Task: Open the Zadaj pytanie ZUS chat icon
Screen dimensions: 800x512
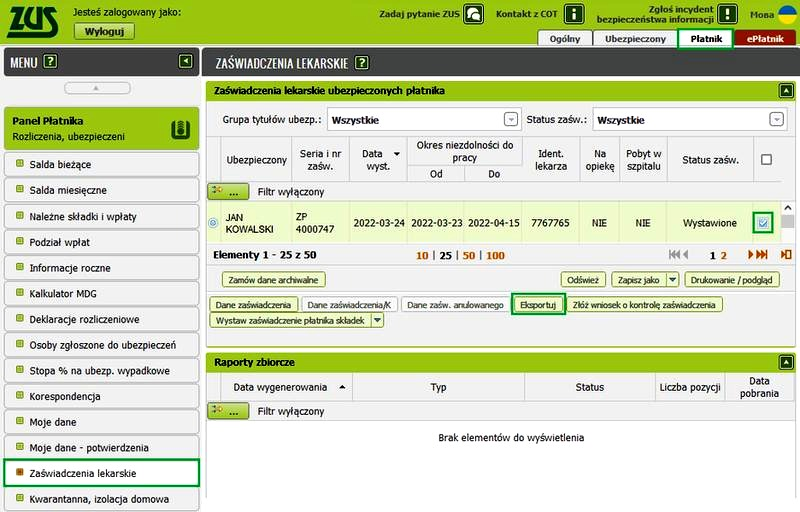Action: pyautogui.click(x=473, y=14)
